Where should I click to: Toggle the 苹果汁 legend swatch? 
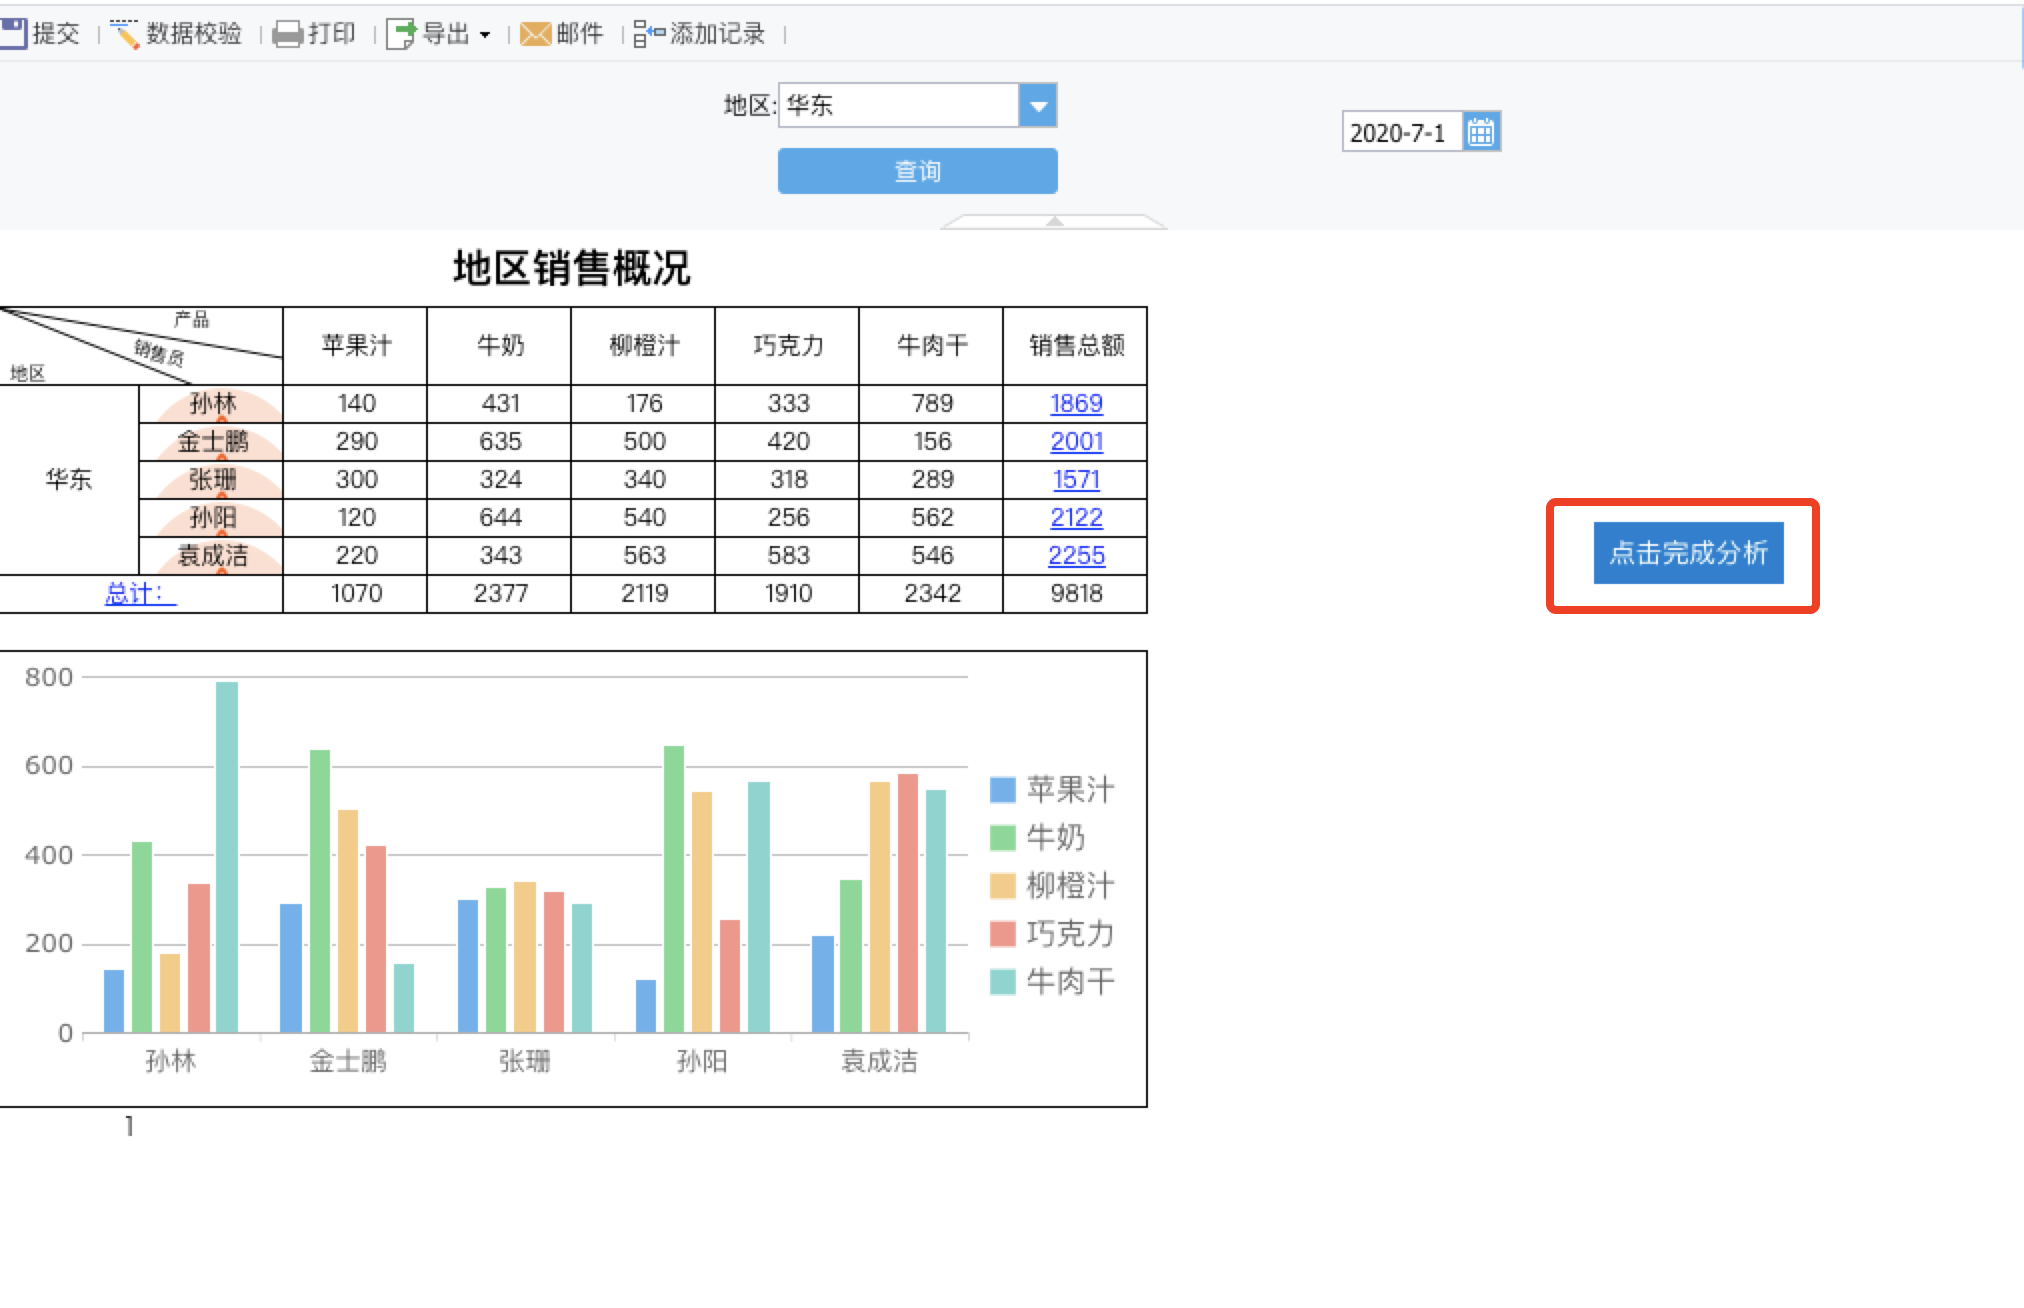click(x=1002, y=790)
